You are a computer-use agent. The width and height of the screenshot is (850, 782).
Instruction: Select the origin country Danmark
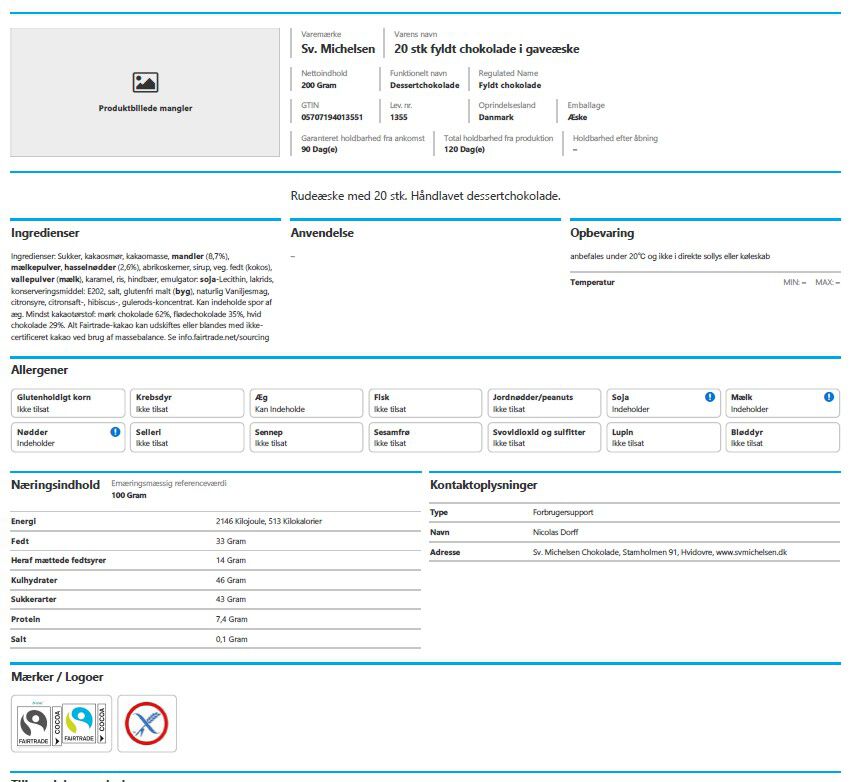(496, 117)
